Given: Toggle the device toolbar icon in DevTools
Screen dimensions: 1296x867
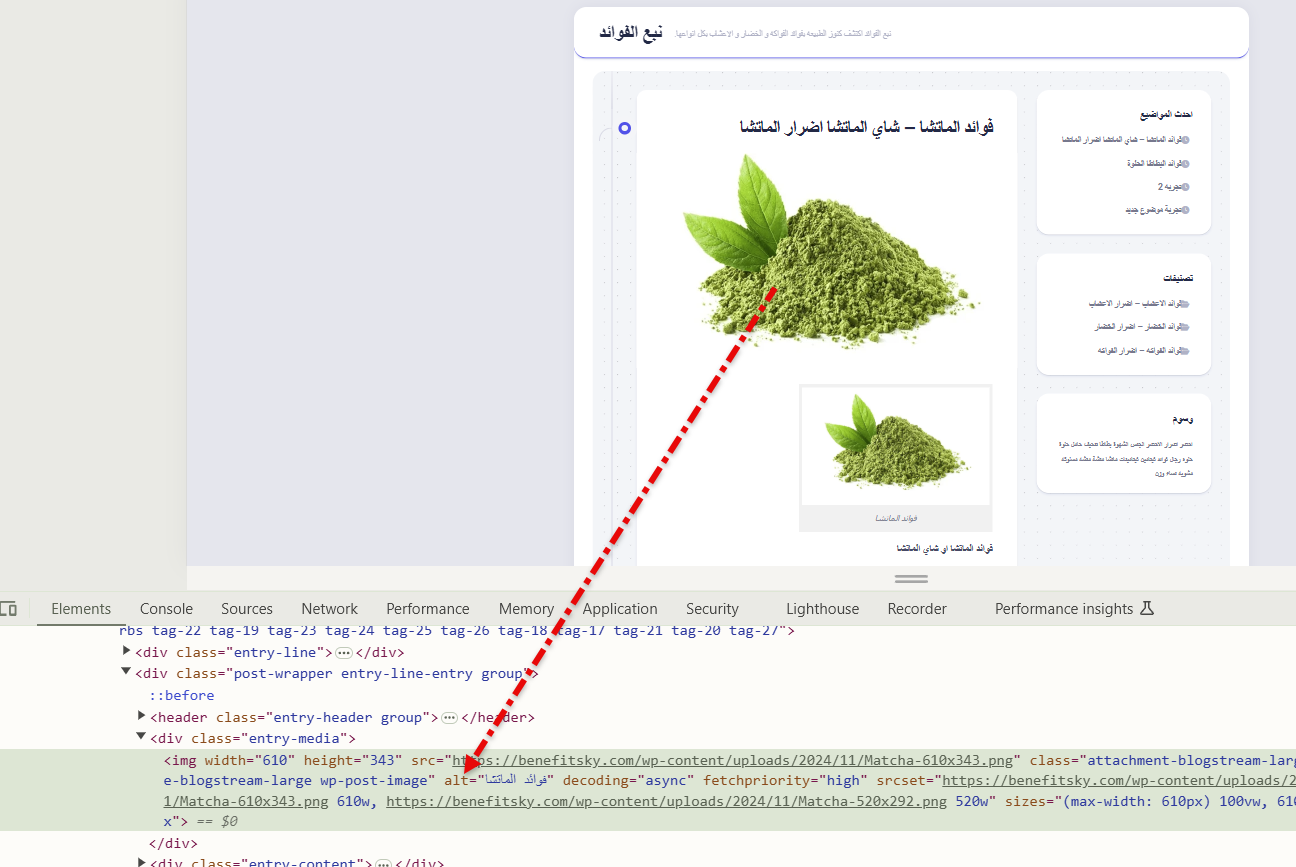Looking at the screenshot, I should (x=9, y=609).
